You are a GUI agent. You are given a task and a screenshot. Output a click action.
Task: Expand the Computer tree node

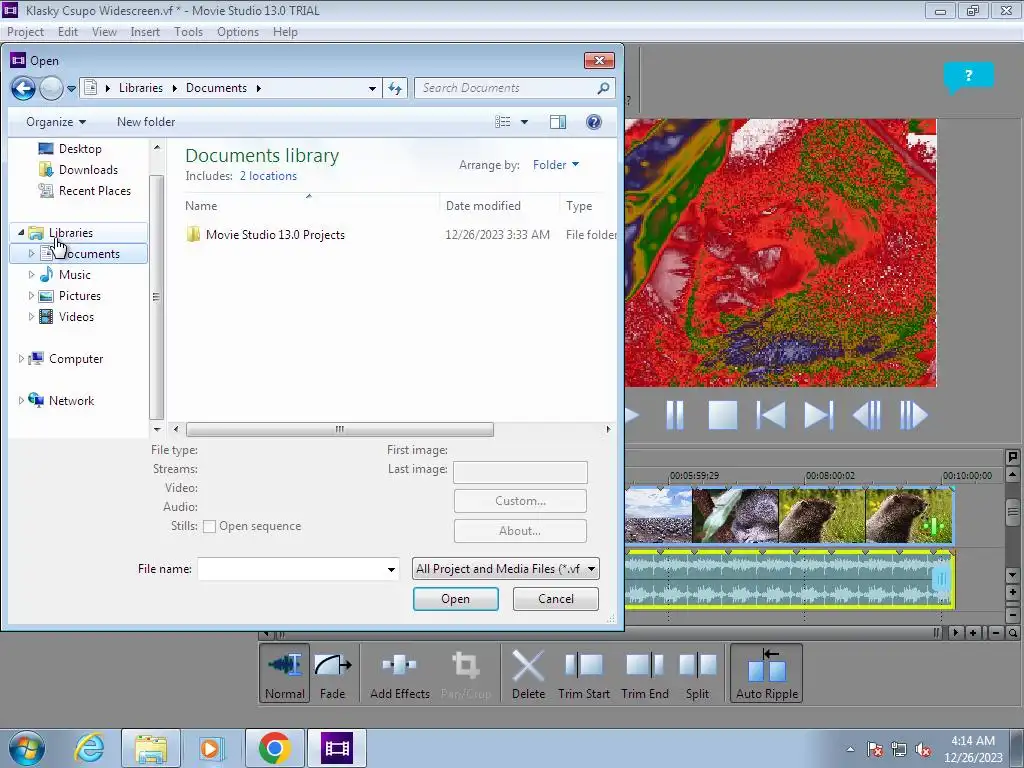coord(21,359)
